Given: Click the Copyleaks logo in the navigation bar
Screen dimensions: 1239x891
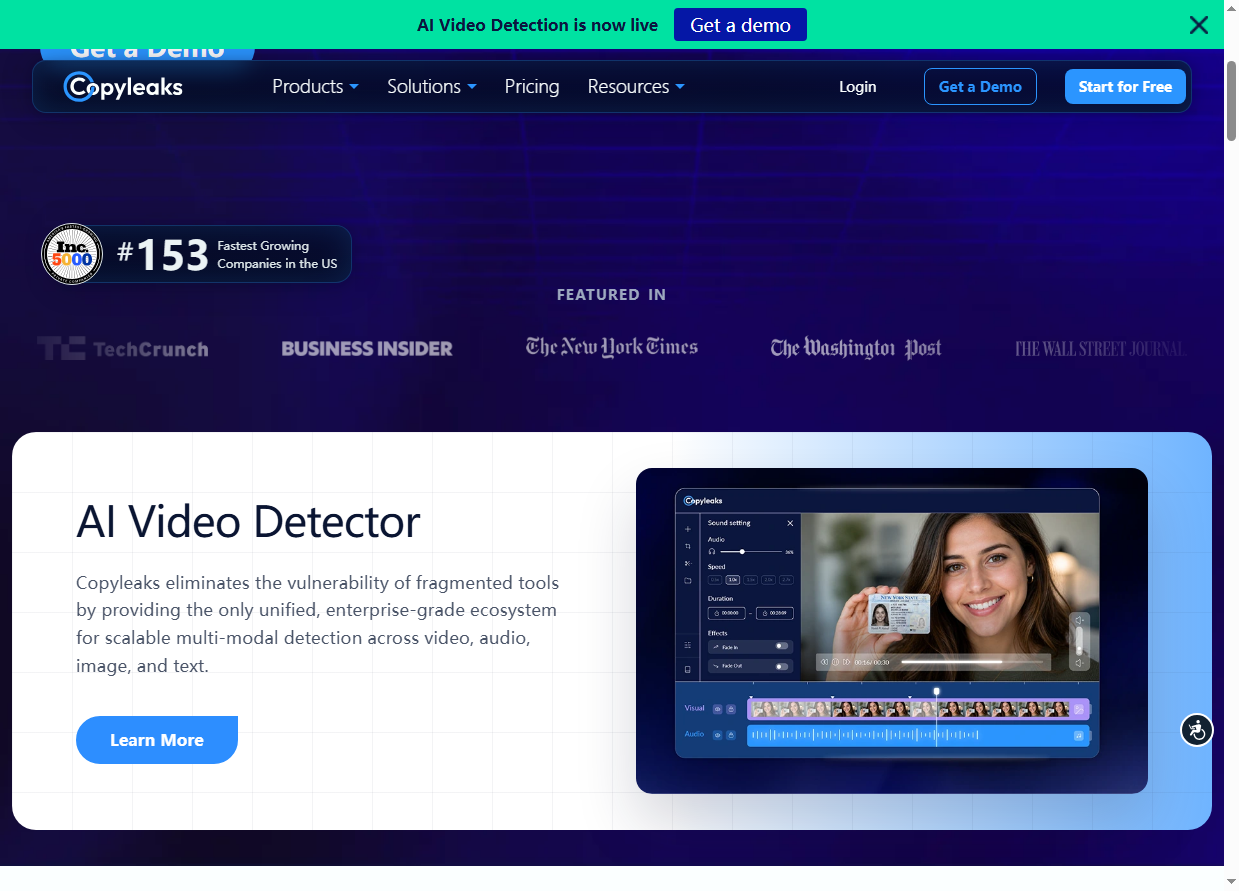Looking at the screenshot, I should [123, 87].
